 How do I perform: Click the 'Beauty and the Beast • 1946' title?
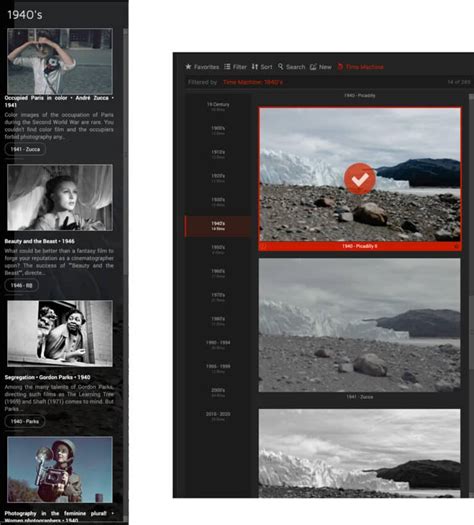[x=40, y=241]
